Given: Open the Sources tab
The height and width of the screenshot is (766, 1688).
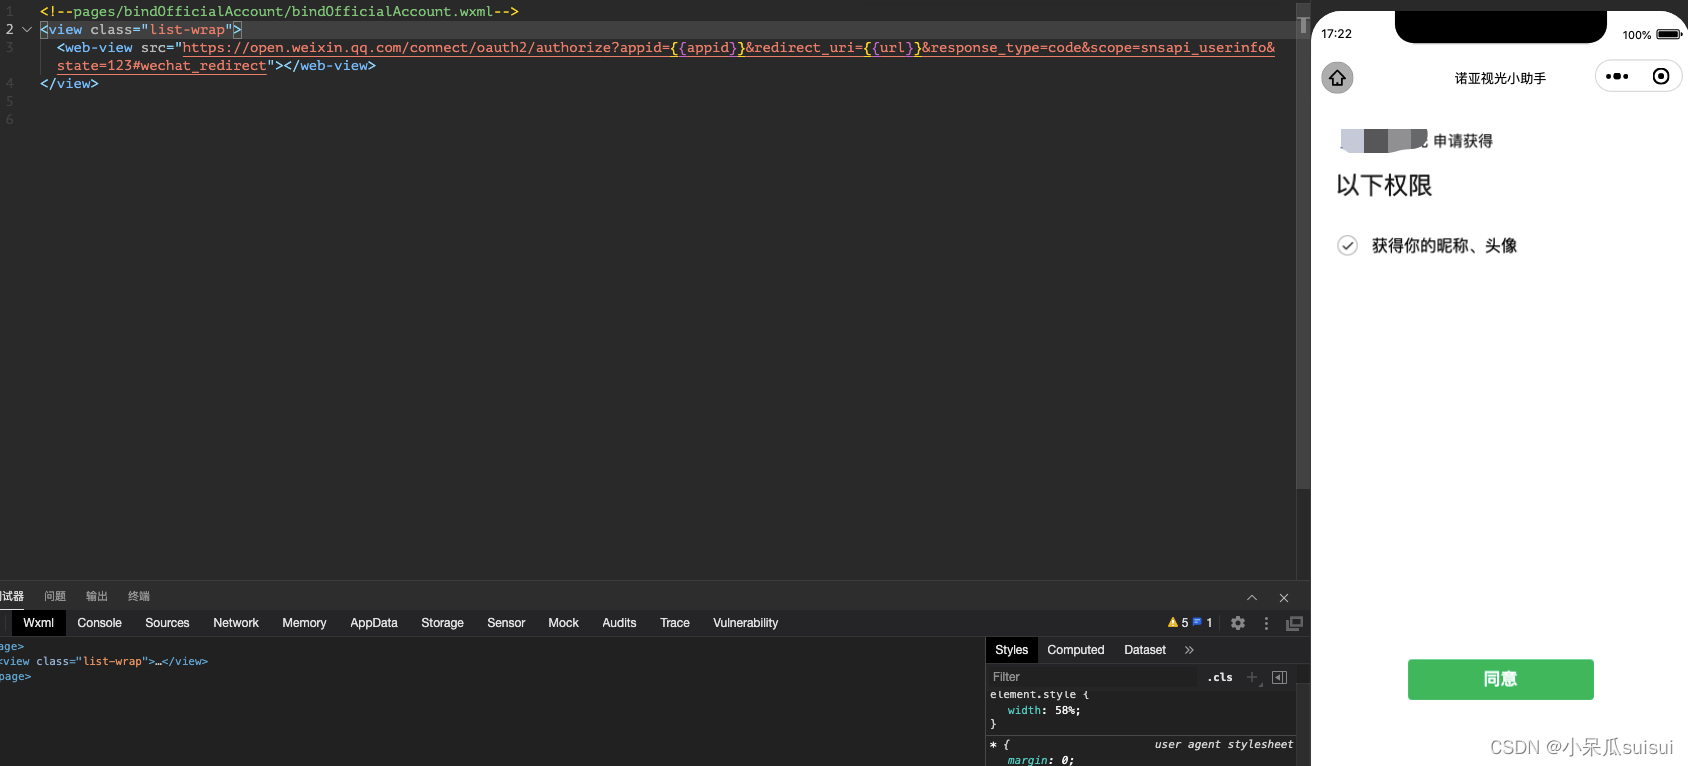Looking at the screenshot, I should tap(167, 623).
